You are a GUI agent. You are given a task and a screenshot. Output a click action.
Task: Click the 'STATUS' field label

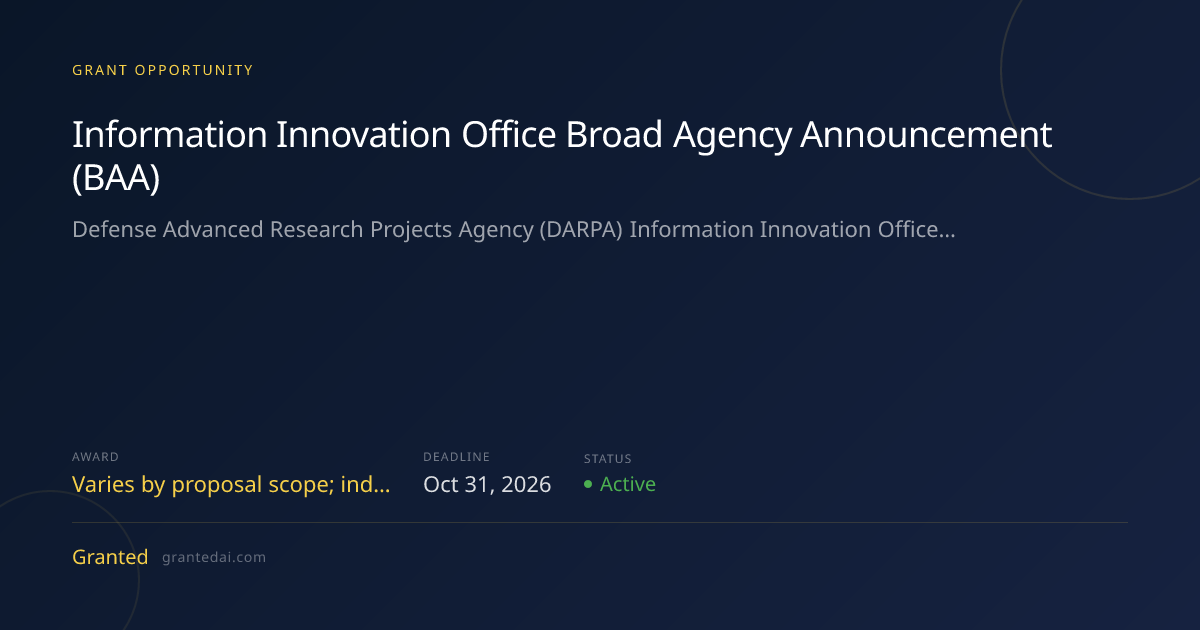pyautogui.click(x=608, y=459)
